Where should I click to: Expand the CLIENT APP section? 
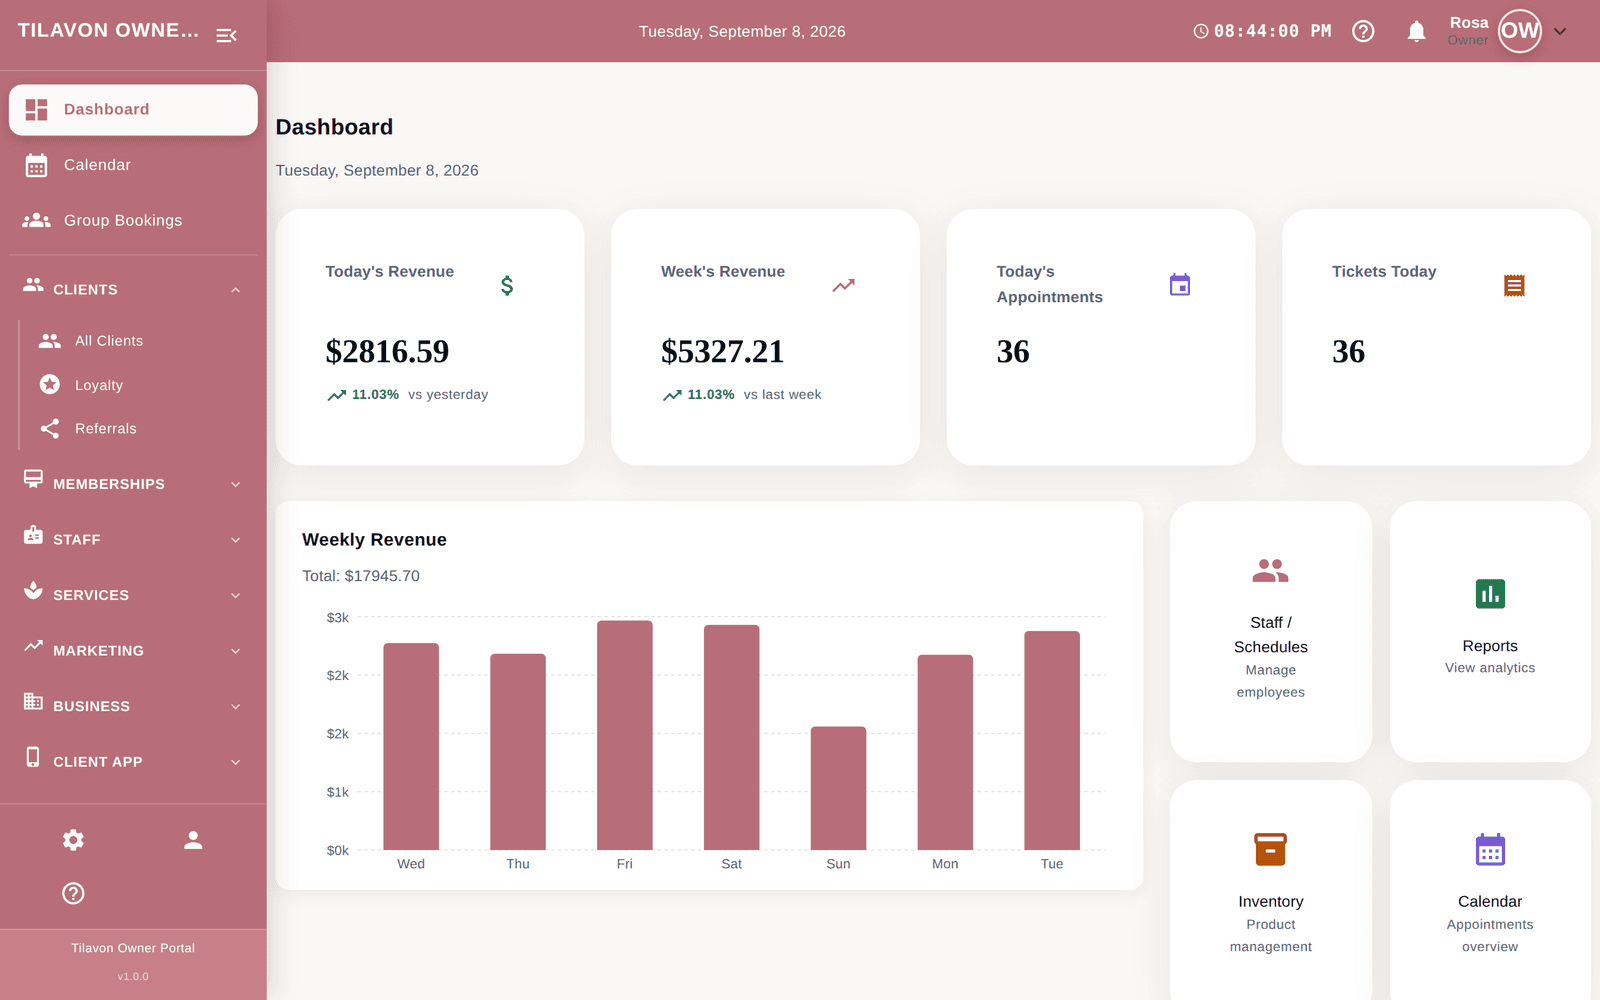[x=133, y=761]
